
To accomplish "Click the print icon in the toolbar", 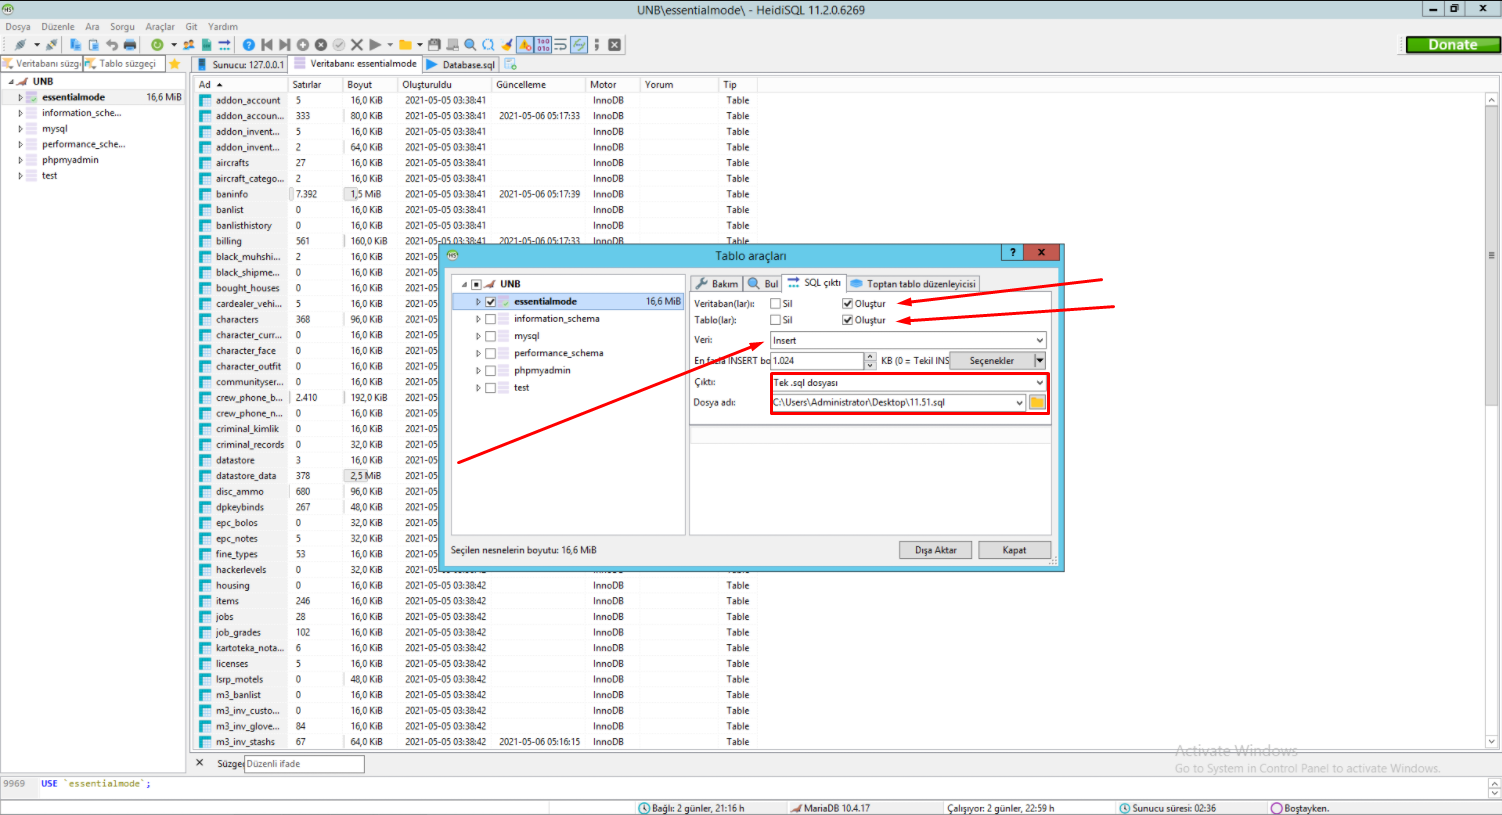I will click(130, 45).
